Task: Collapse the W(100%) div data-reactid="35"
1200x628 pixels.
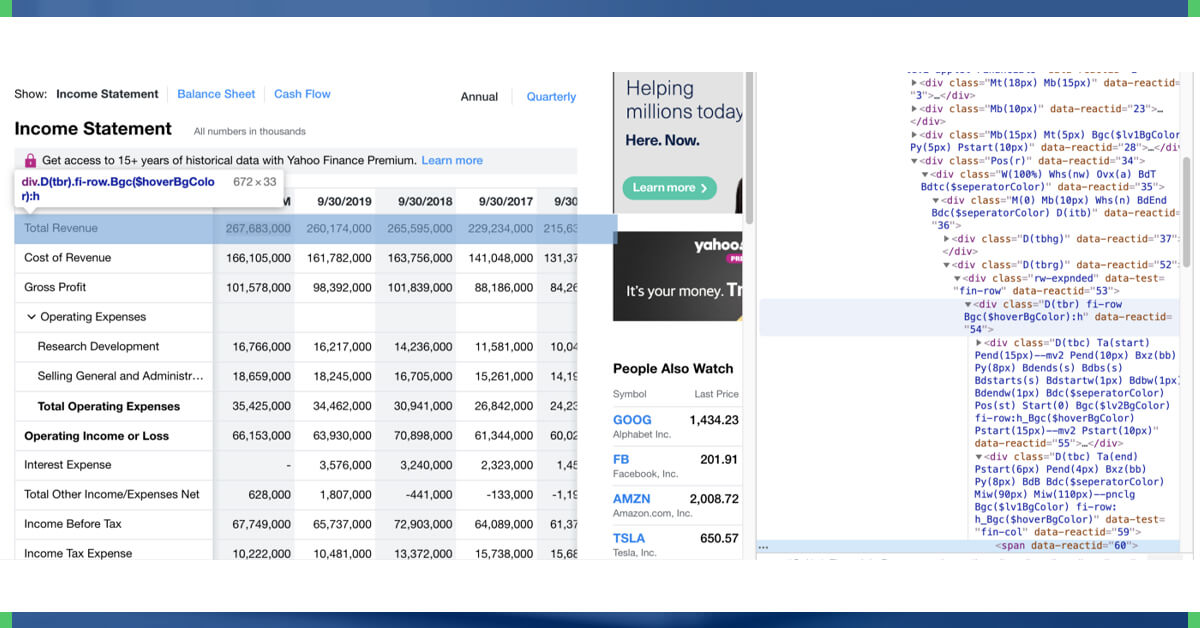Action: click(x=925, y=173)
